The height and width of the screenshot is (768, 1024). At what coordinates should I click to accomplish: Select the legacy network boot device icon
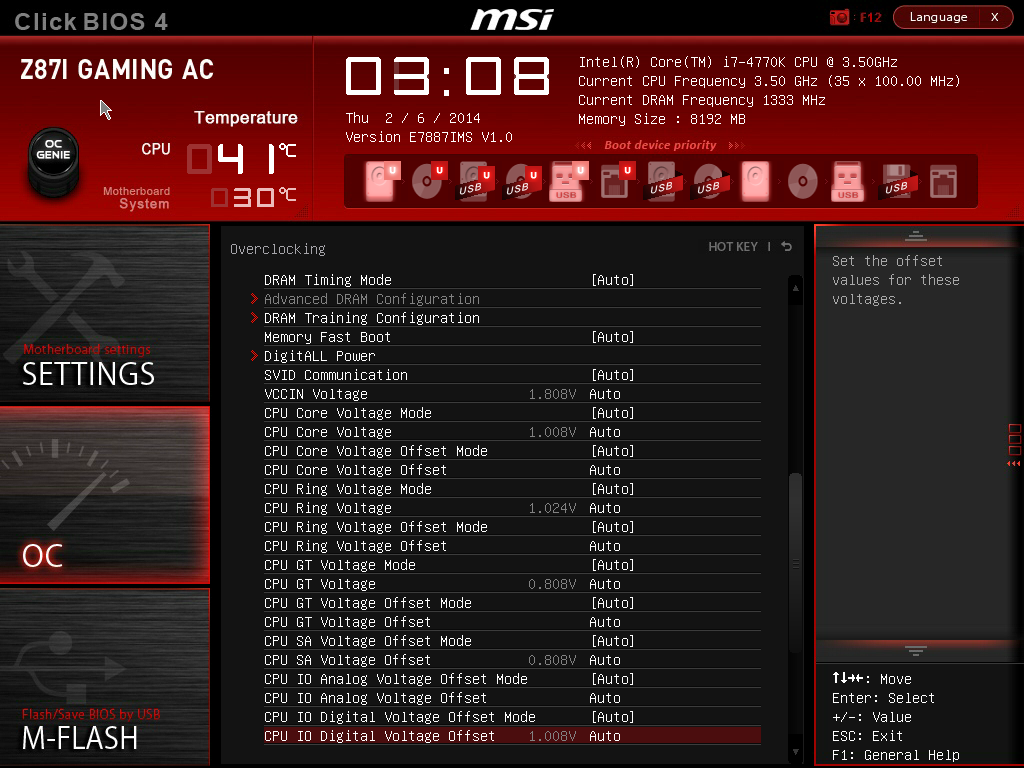[944, 181]
